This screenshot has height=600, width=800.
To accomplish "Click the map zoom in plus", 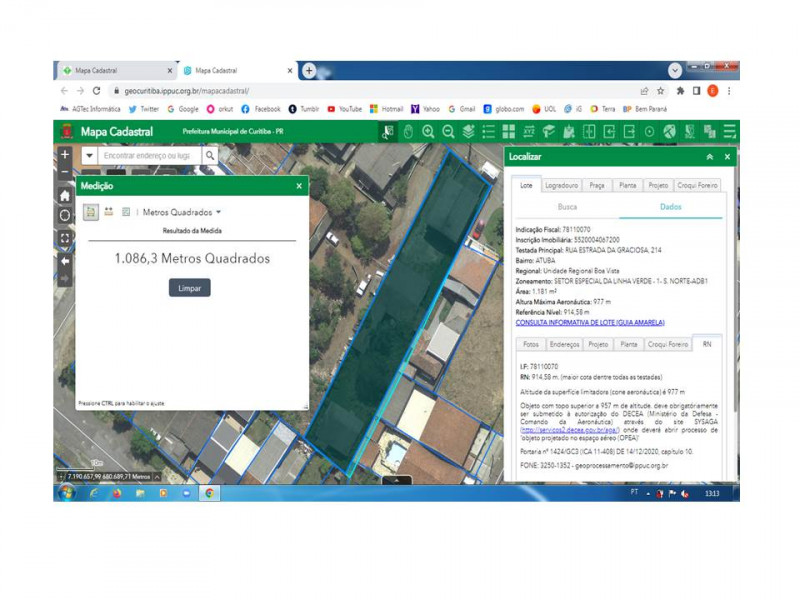I will [65, 154].
